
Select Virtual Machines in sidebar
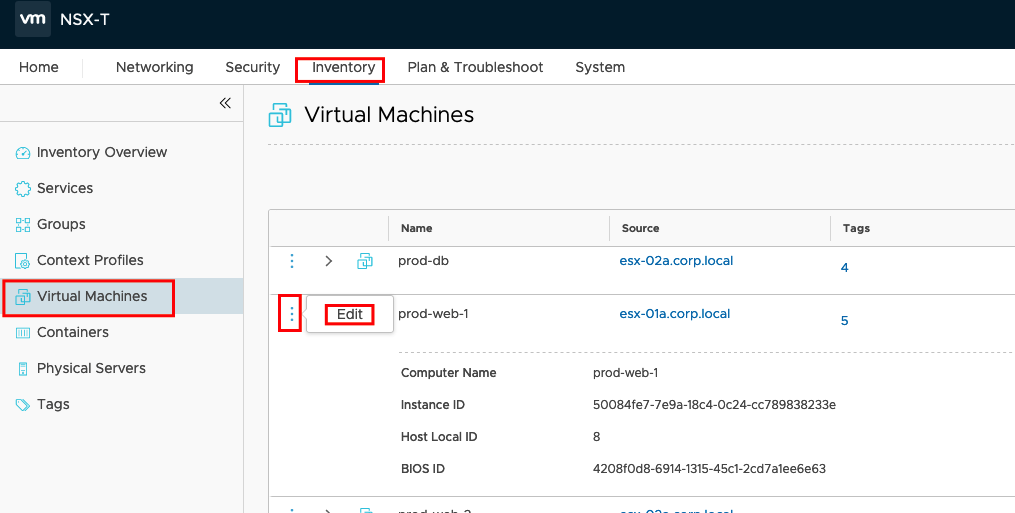pos(92,297)
